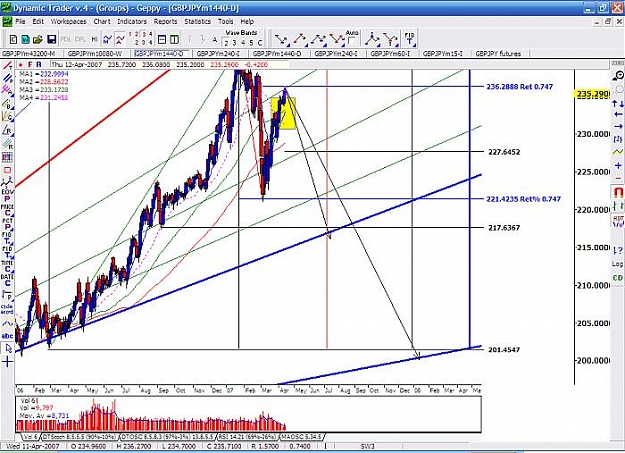
Task: Toggle the Log scale button
Action: 617,264
